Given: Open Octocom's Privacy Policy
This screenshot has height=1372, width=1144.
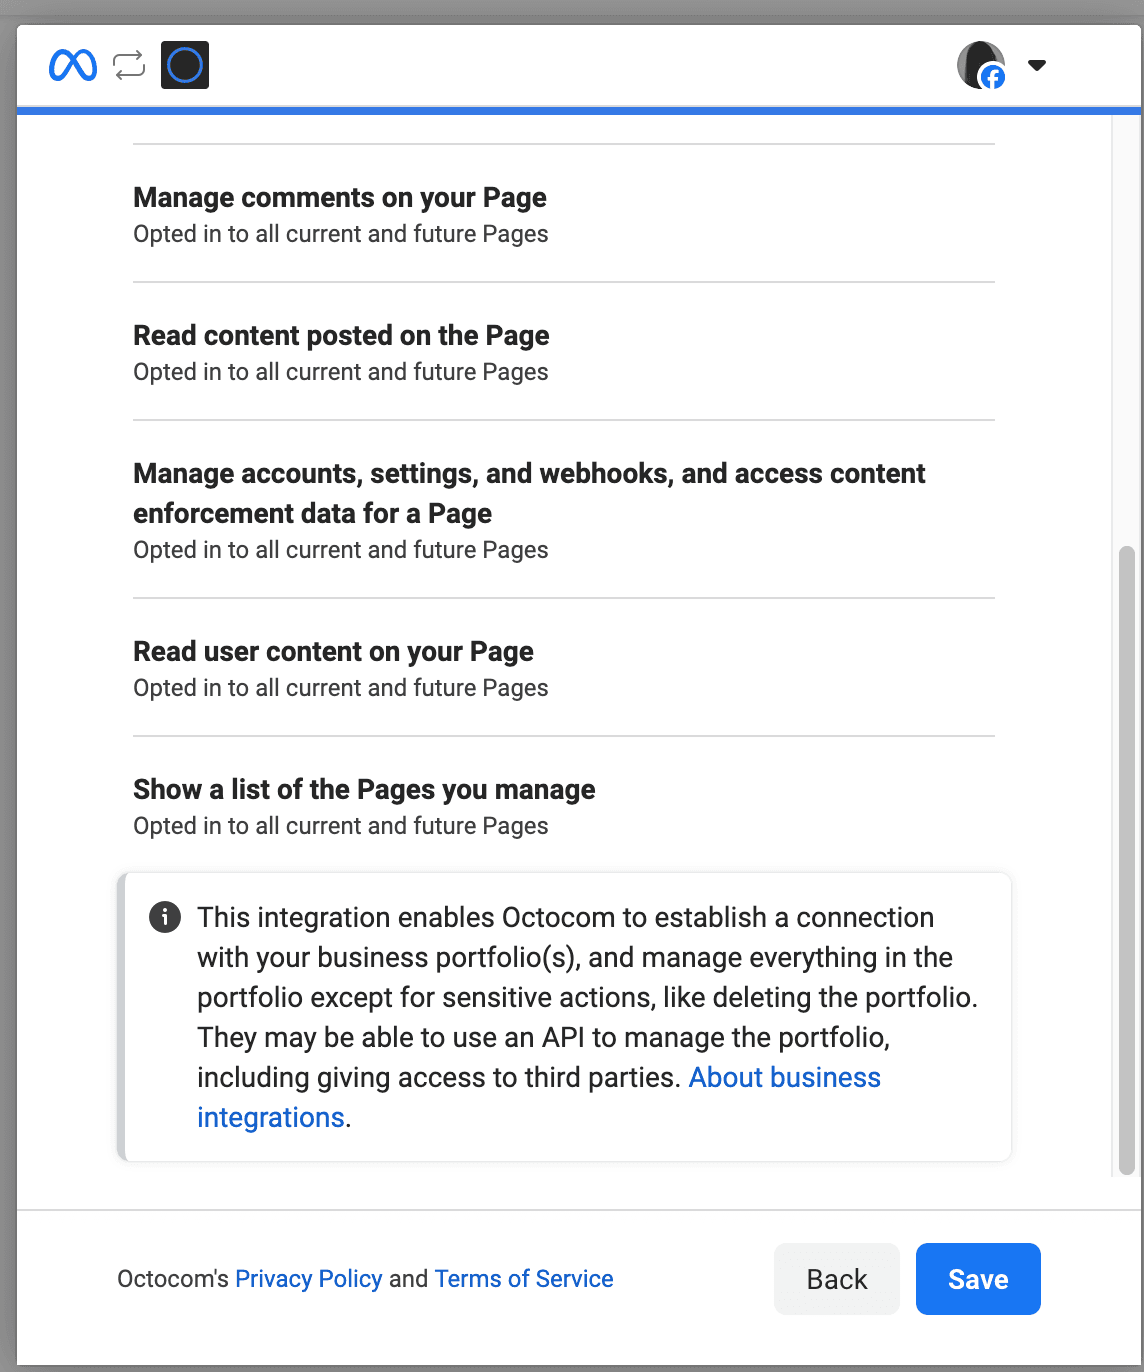Looking at the screenshot, I should [309, 1278].
